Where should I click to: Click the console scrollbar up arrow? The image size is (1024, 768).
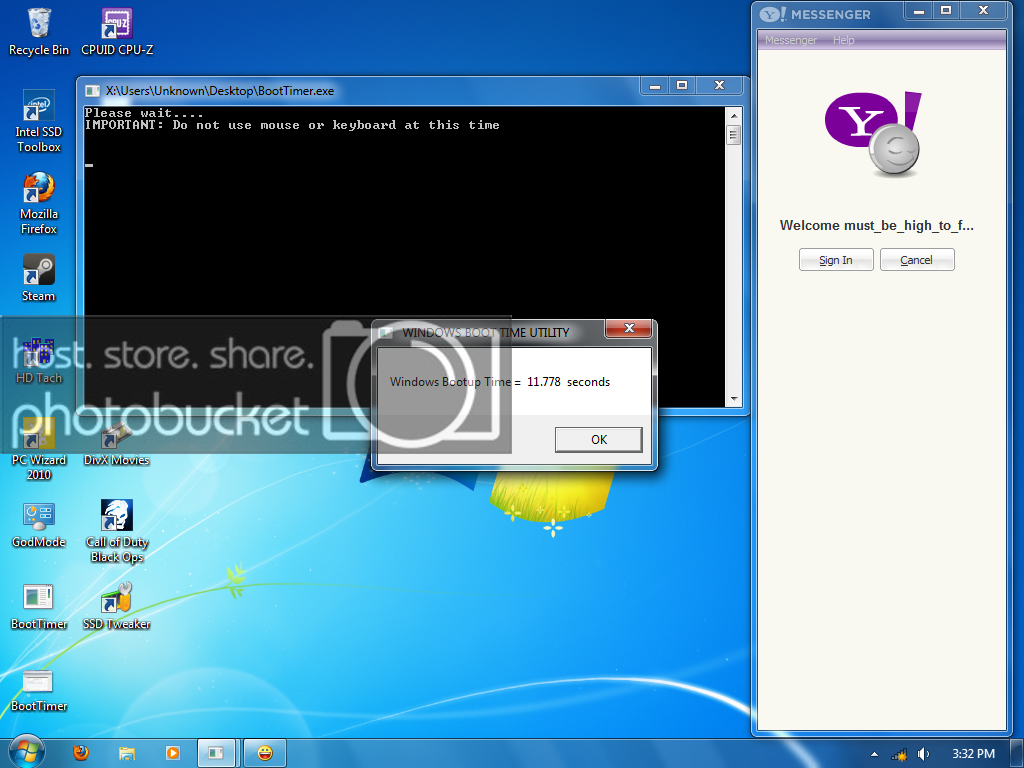733,116
